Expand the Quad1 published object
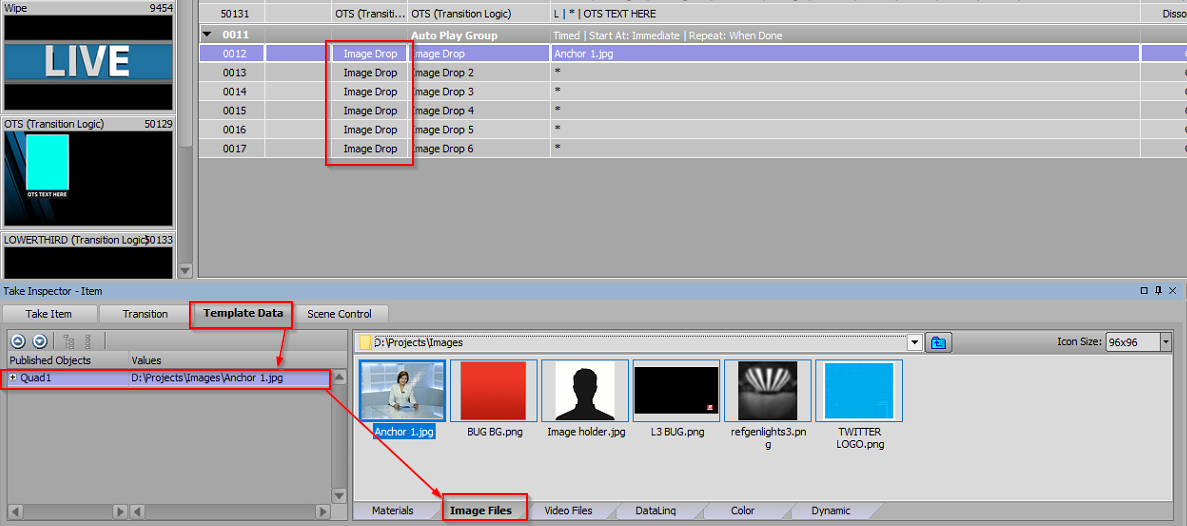Image resolution: width=1187 pixels, height=526 pixels. click(x=13, y=377)
